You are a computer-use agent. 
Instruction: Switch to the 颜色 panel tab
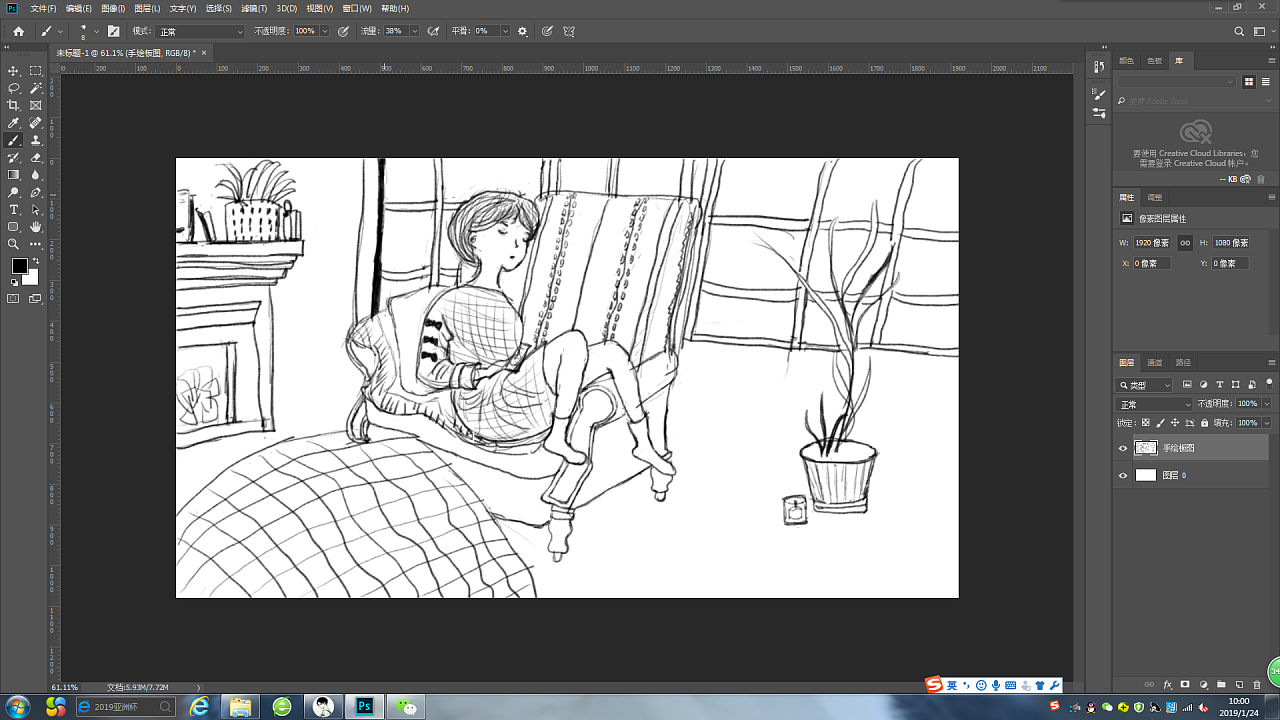(1127, 60)
